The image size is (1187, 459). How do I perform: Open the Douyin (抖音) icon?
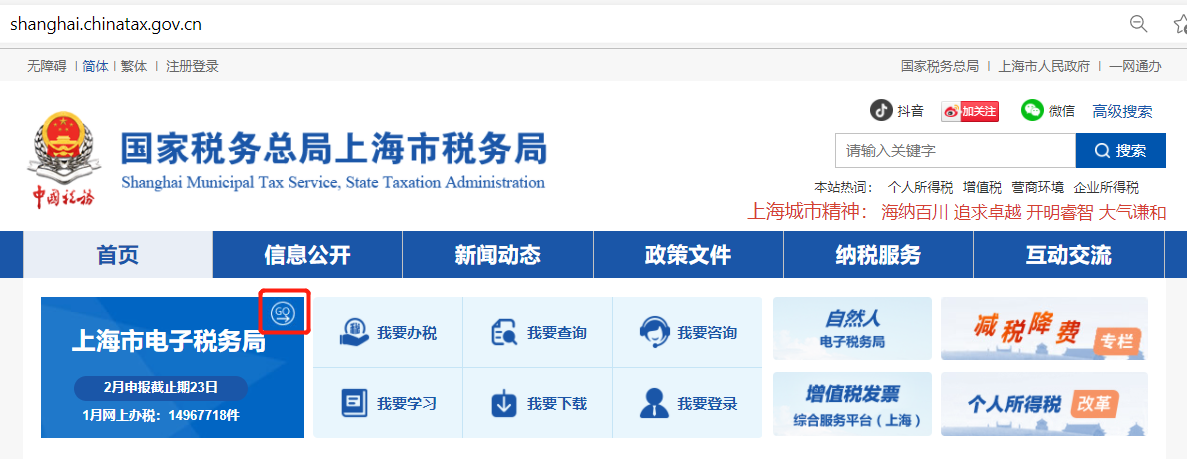pyautogui.click(x=880, y=110)
